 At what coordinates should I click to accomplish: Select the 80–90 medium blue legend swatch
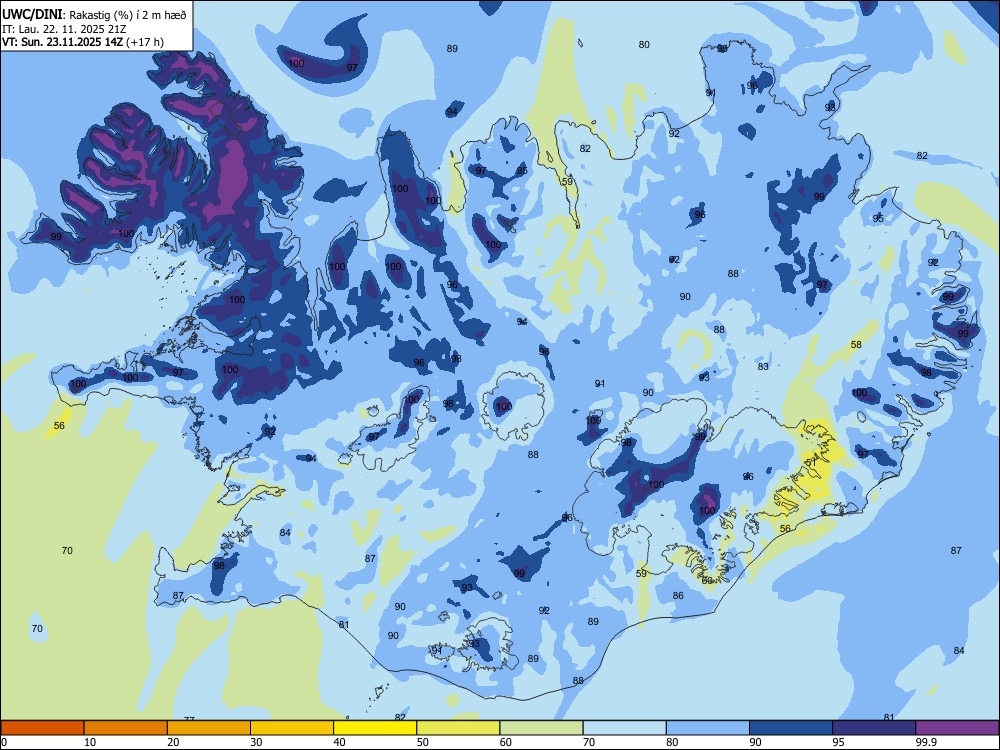[x=708, y=728]
